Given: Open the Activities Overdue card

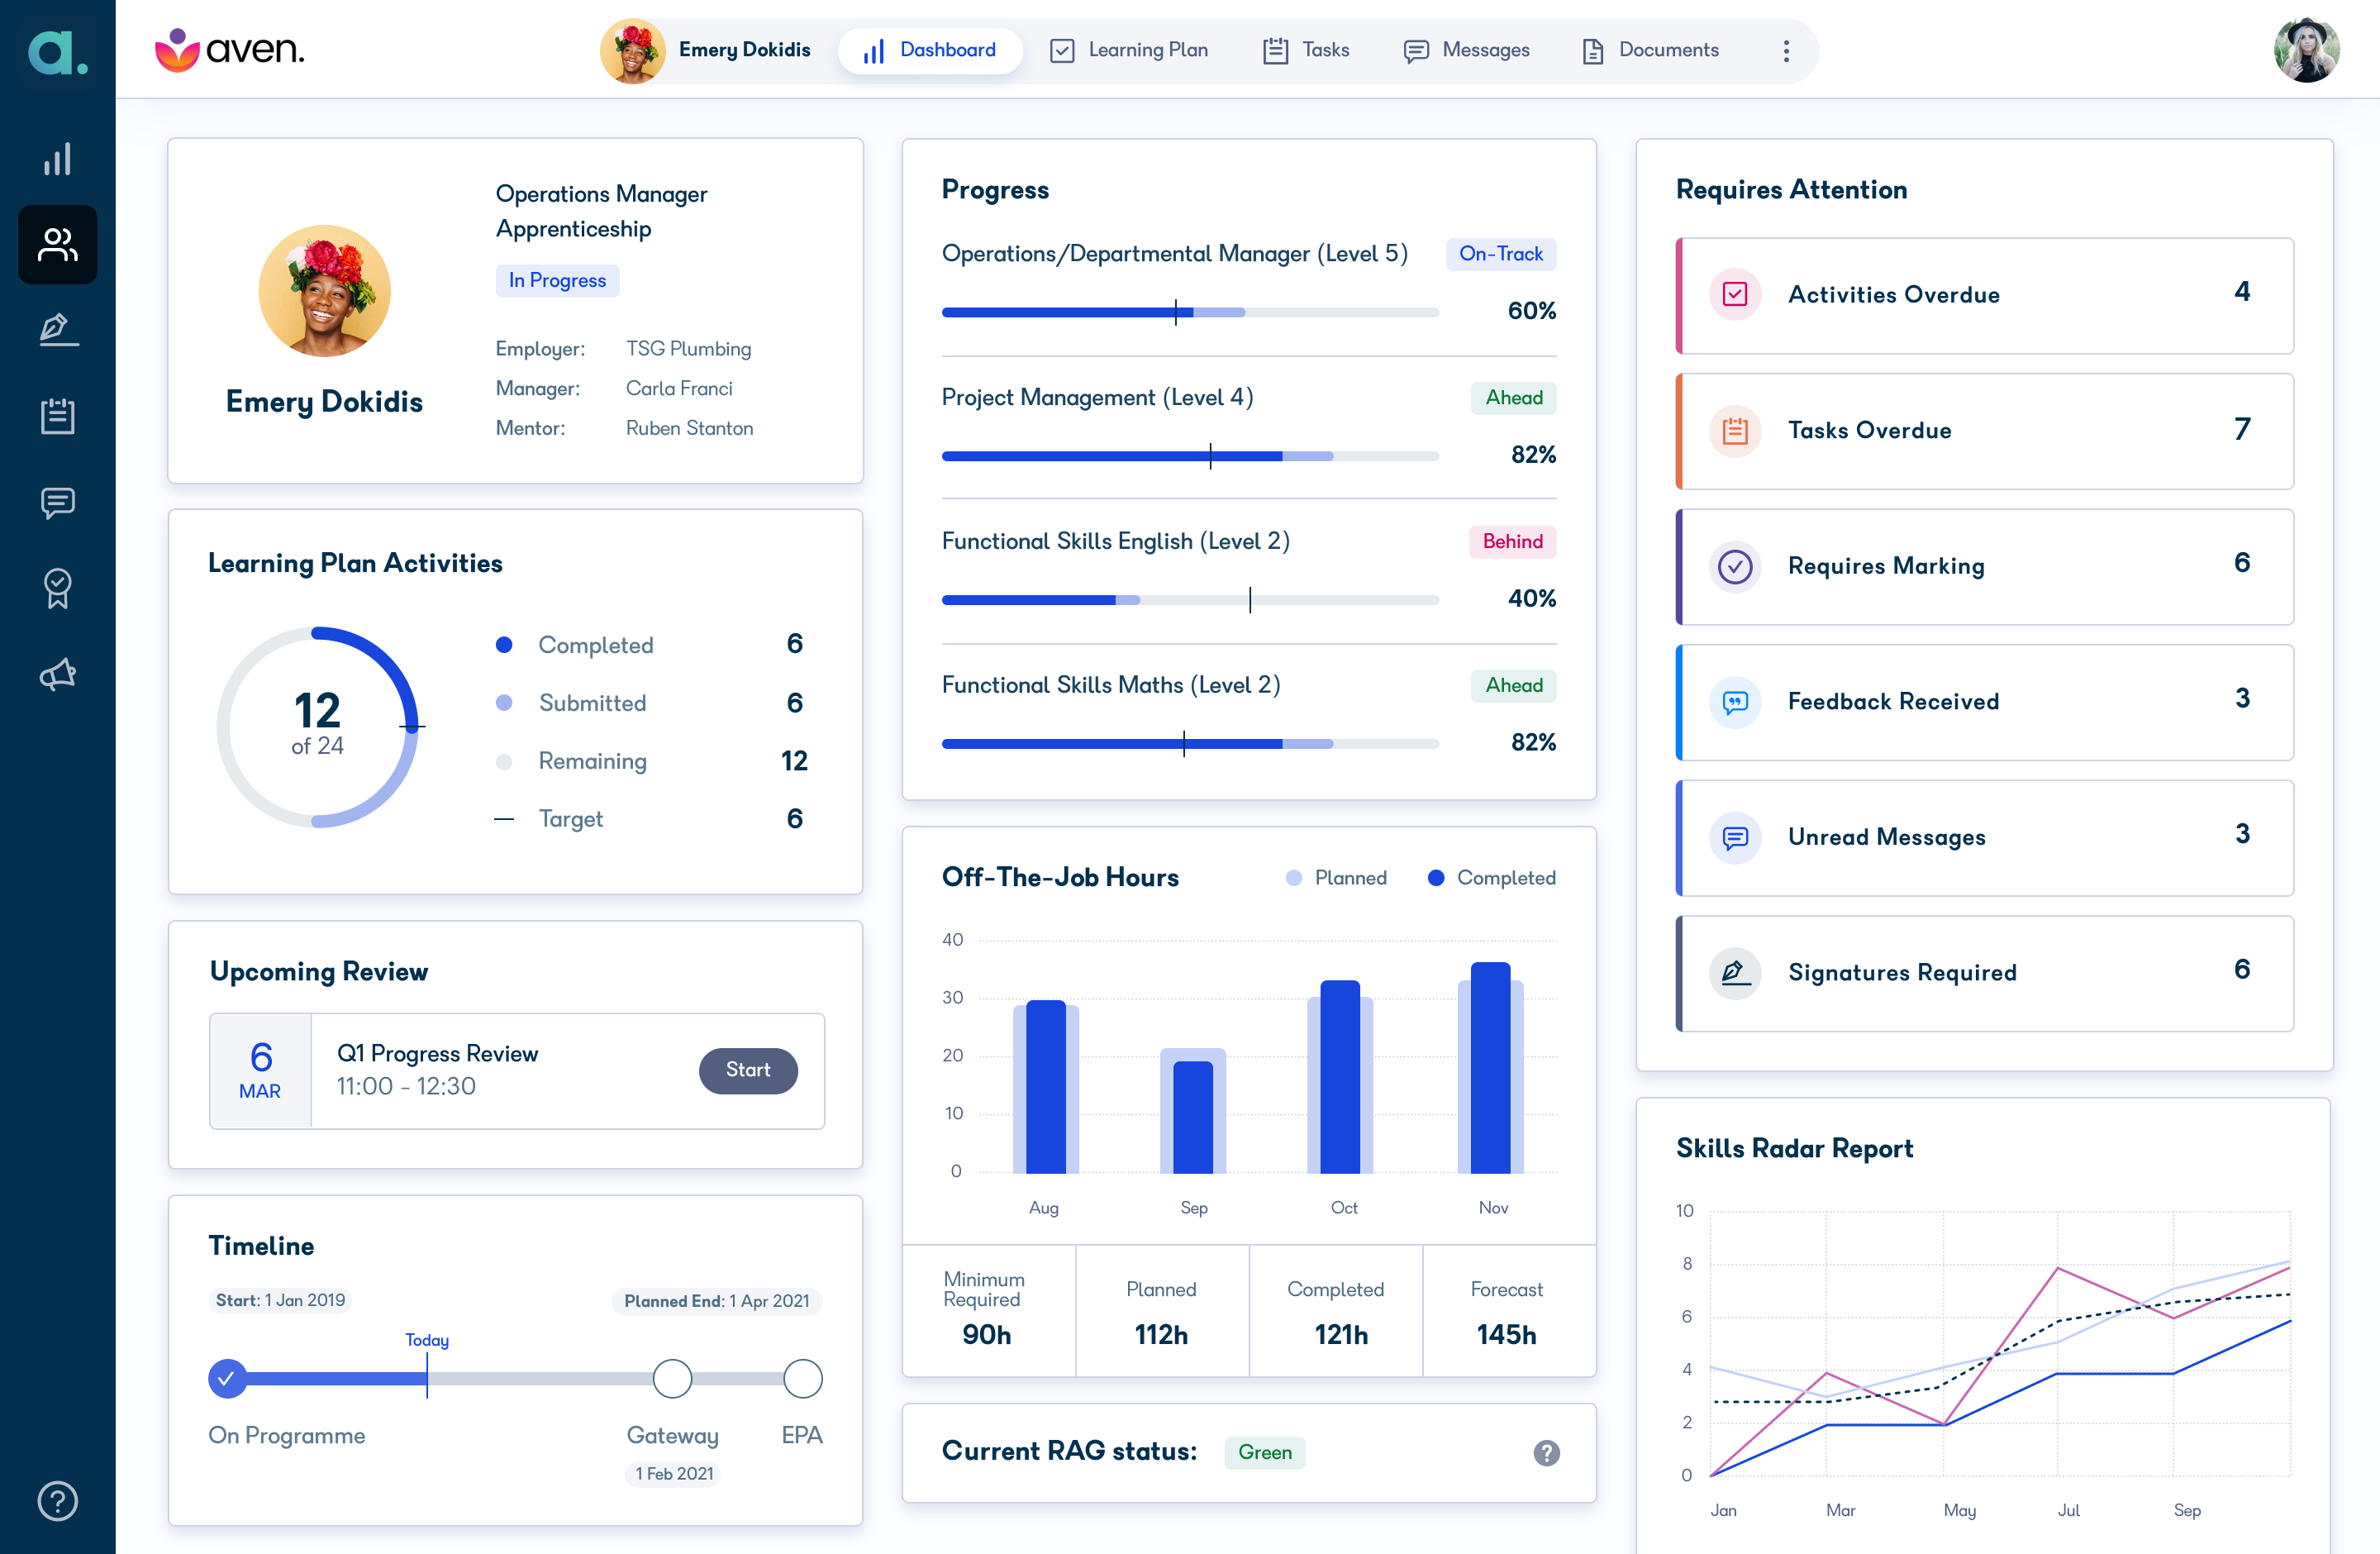Looking at the screenshot, I should (x=1985, y=296).
